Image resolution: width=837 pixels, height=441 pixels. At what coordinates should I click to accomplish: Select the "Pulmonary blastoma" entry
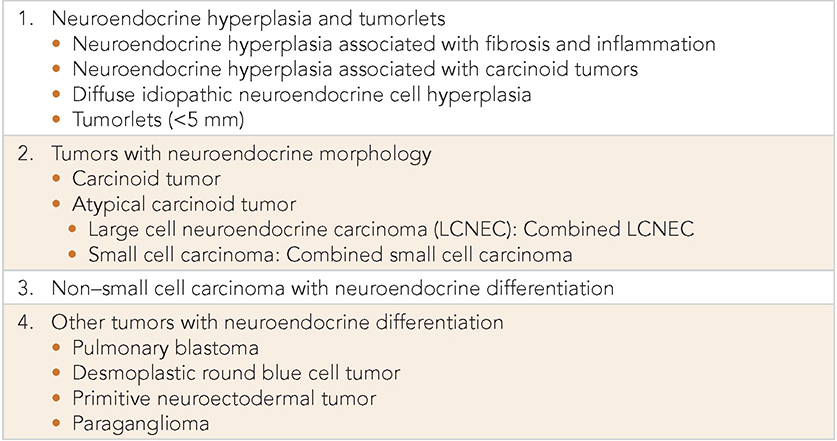click(x=163, y=348)
